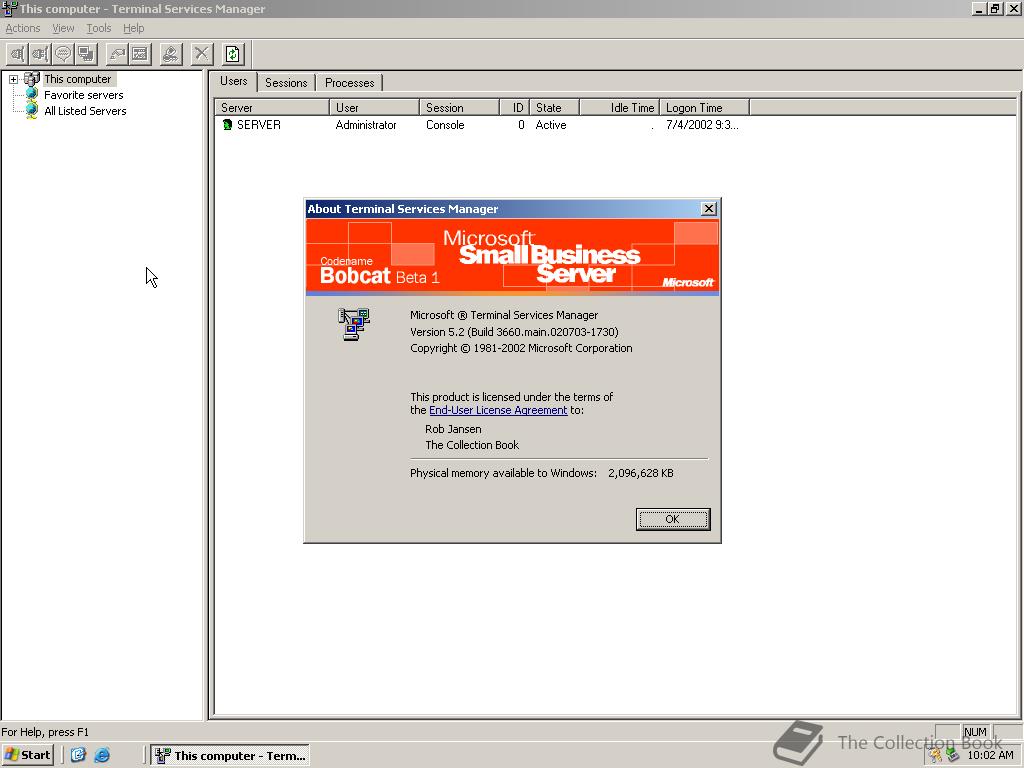The width and height of the screenshot is (1024, 768).
Task: Click the Remote Control monitors icon
Action: point(86,54)
